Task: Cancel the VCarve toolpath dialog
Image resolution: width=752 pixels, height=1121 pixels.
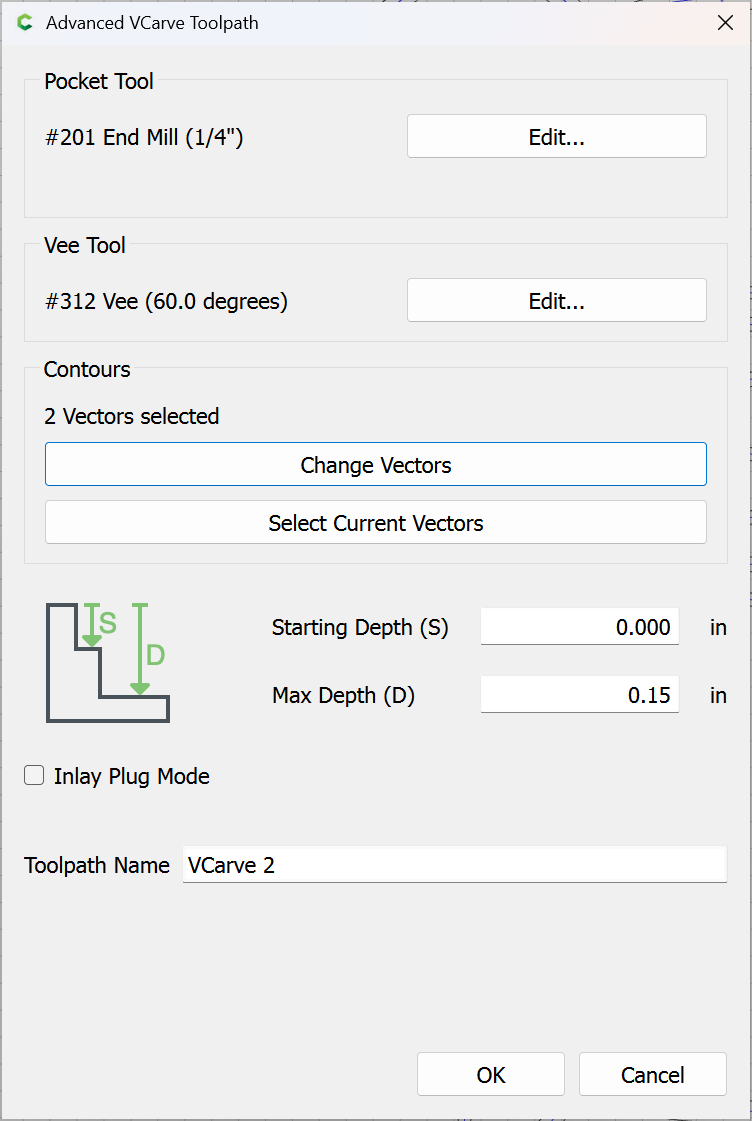Action: [x=652, y=1075]
